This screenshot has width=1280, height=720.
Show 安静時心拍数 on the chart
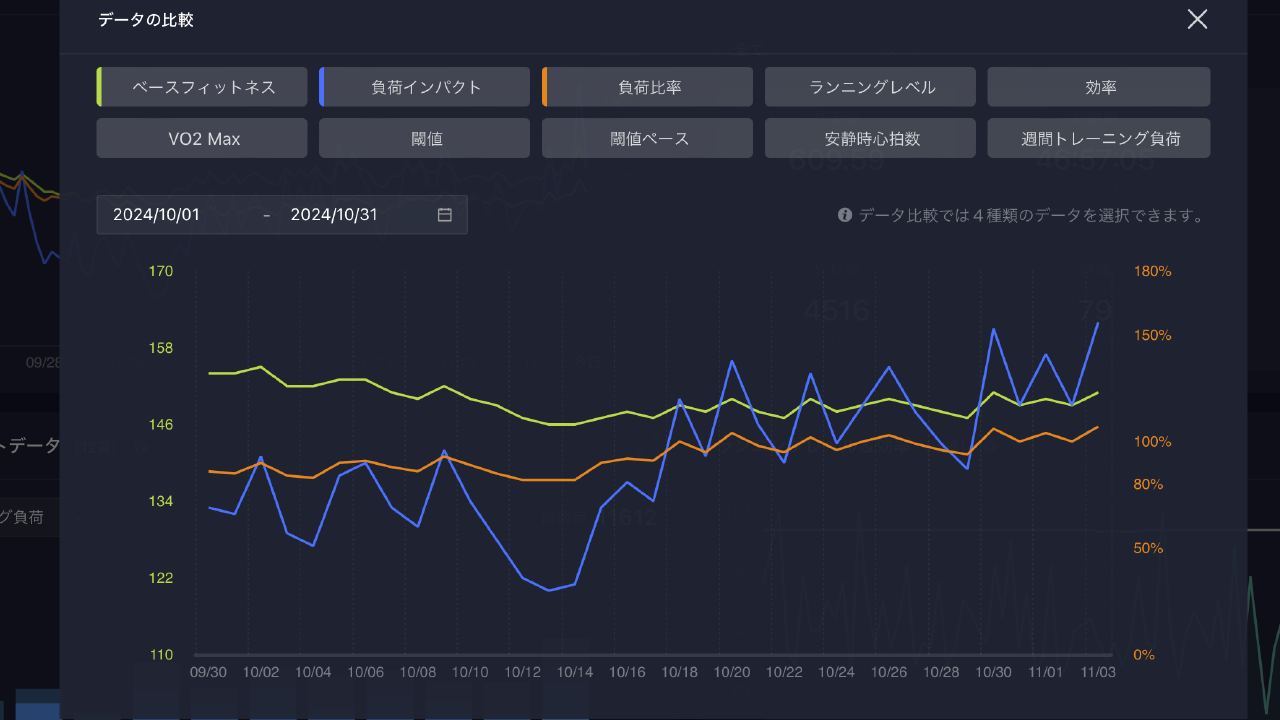click(x=870, y=139)
